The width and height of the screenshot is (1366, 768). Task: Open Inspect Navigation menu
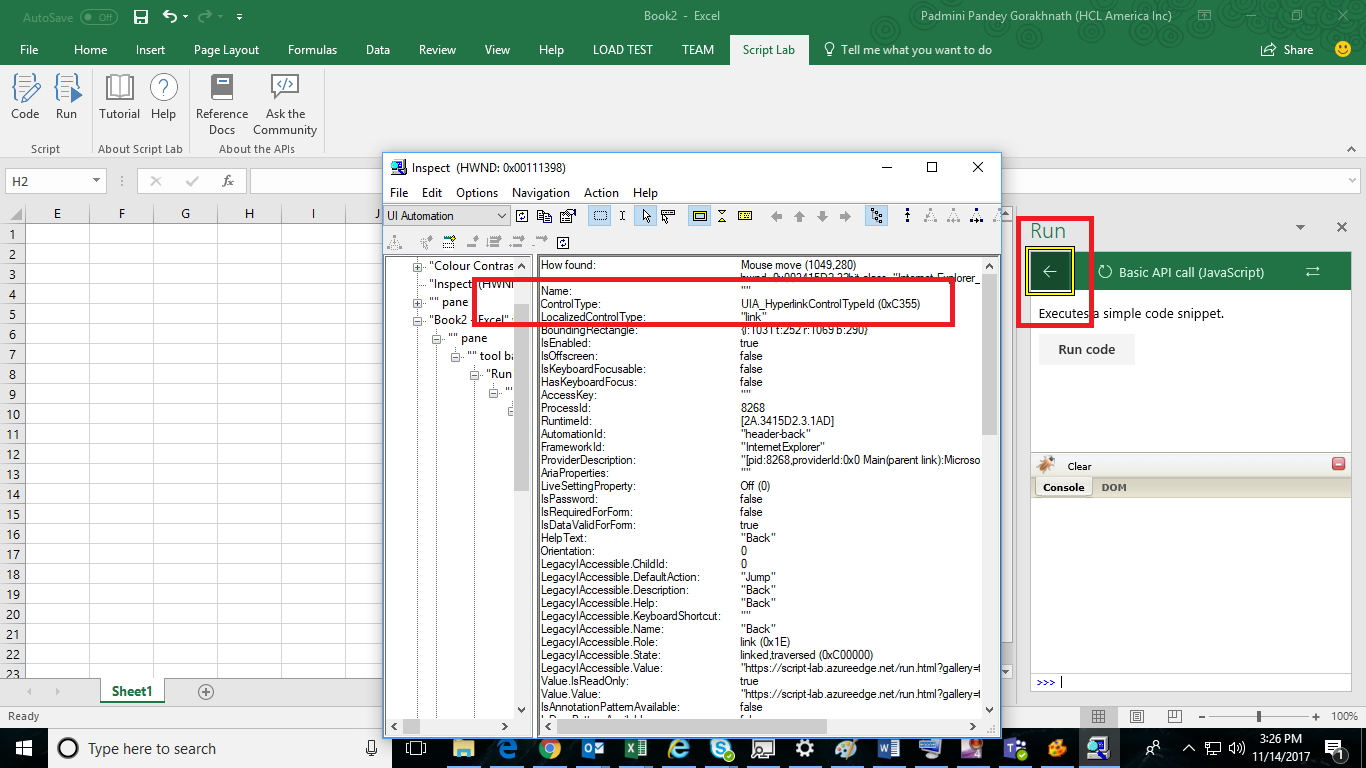pos(540,192)
